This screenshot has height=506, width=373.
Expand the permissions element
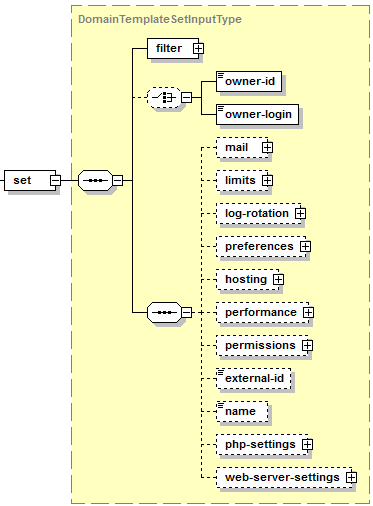[x=307, y=346]
